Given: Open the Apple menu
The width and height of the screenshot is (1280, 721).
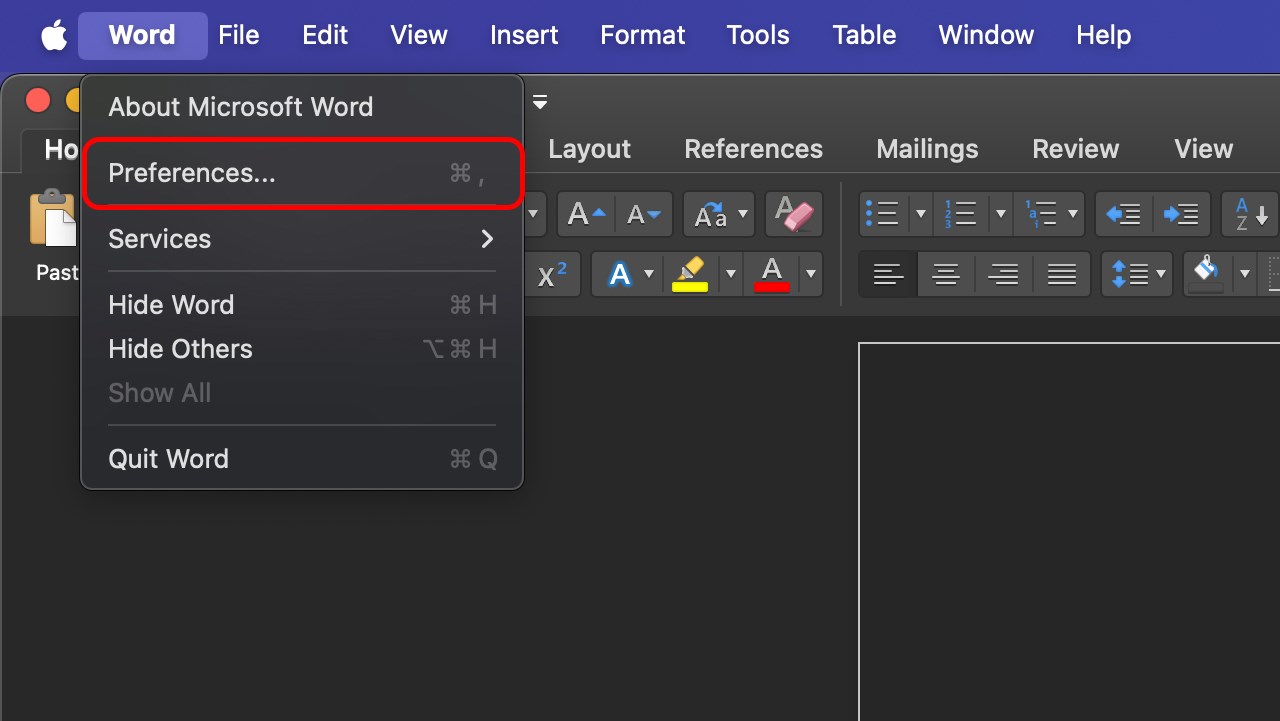Looking at the screenshot, I should coord(53,36).
